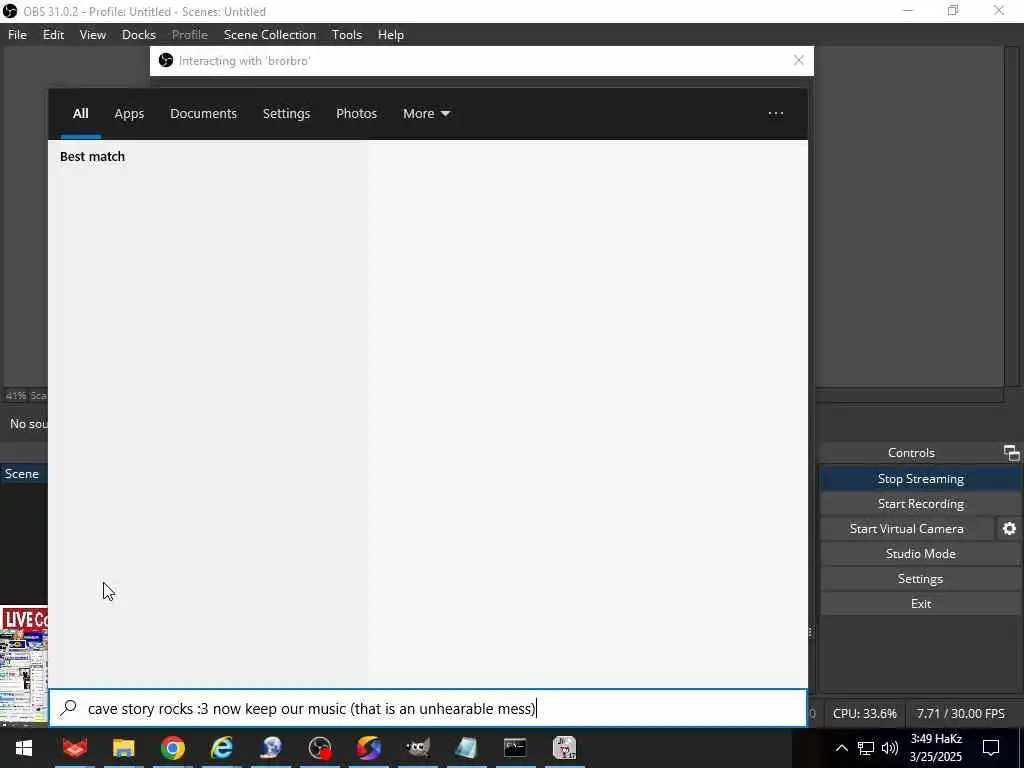Open the Edit menu
Viewport: 1024px width, 768px height.
53,35
